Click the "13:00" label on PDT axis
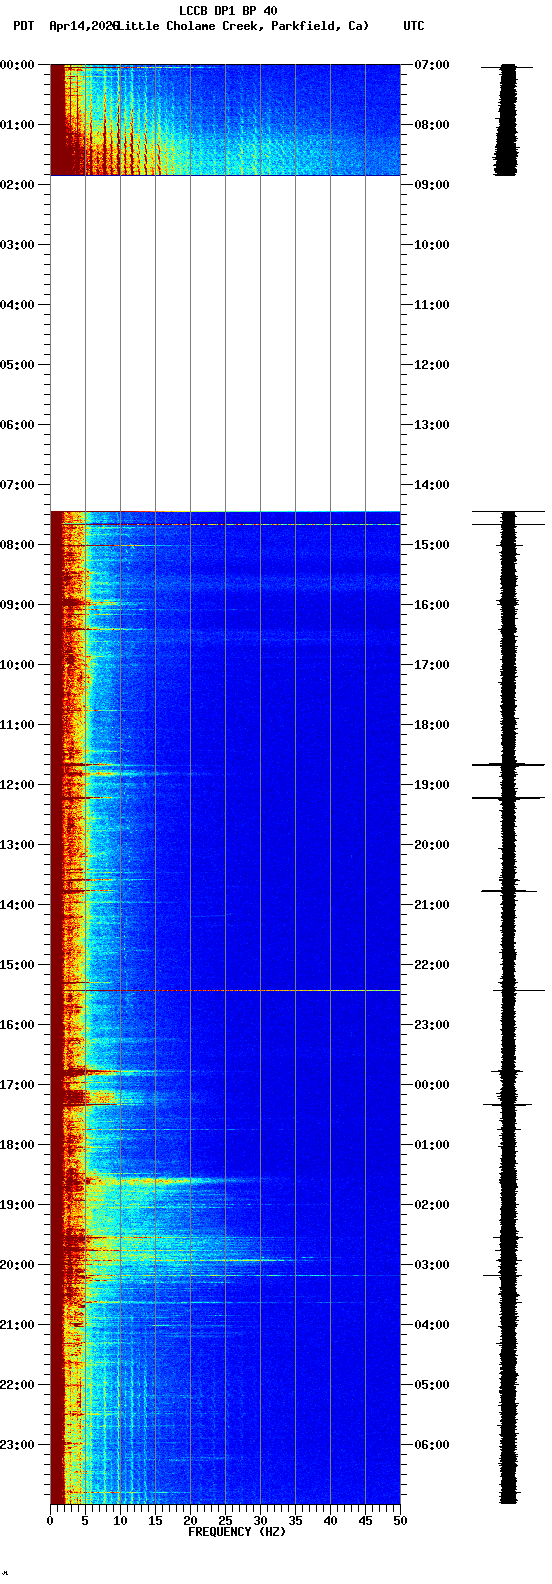552x1584 pixels. pos(15,845)
